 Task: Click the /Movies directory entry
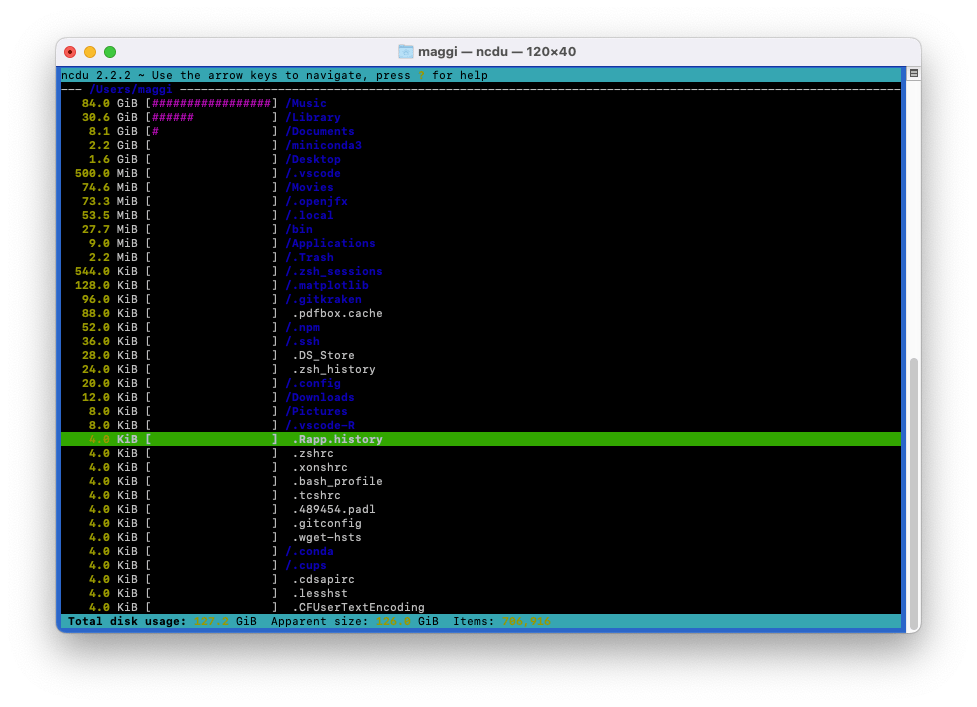click(x=310, y=187)
